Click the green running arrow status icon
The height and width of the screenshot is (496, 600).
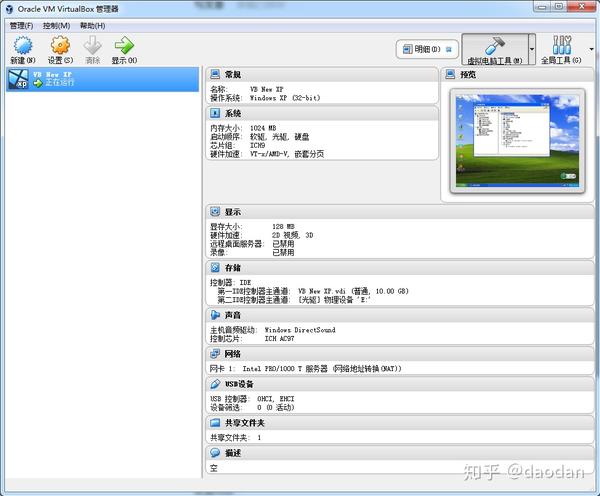[x=38, y=83]
